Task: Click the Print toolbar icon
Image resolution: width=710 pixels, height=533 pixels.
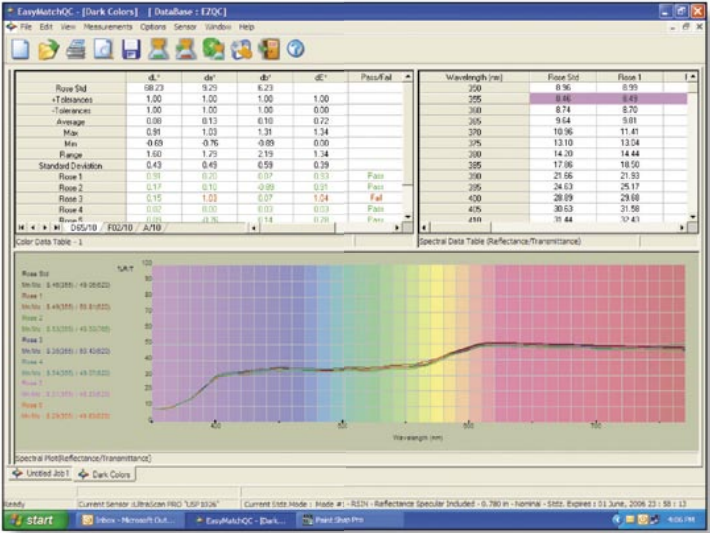Action: tap(76, 49)
